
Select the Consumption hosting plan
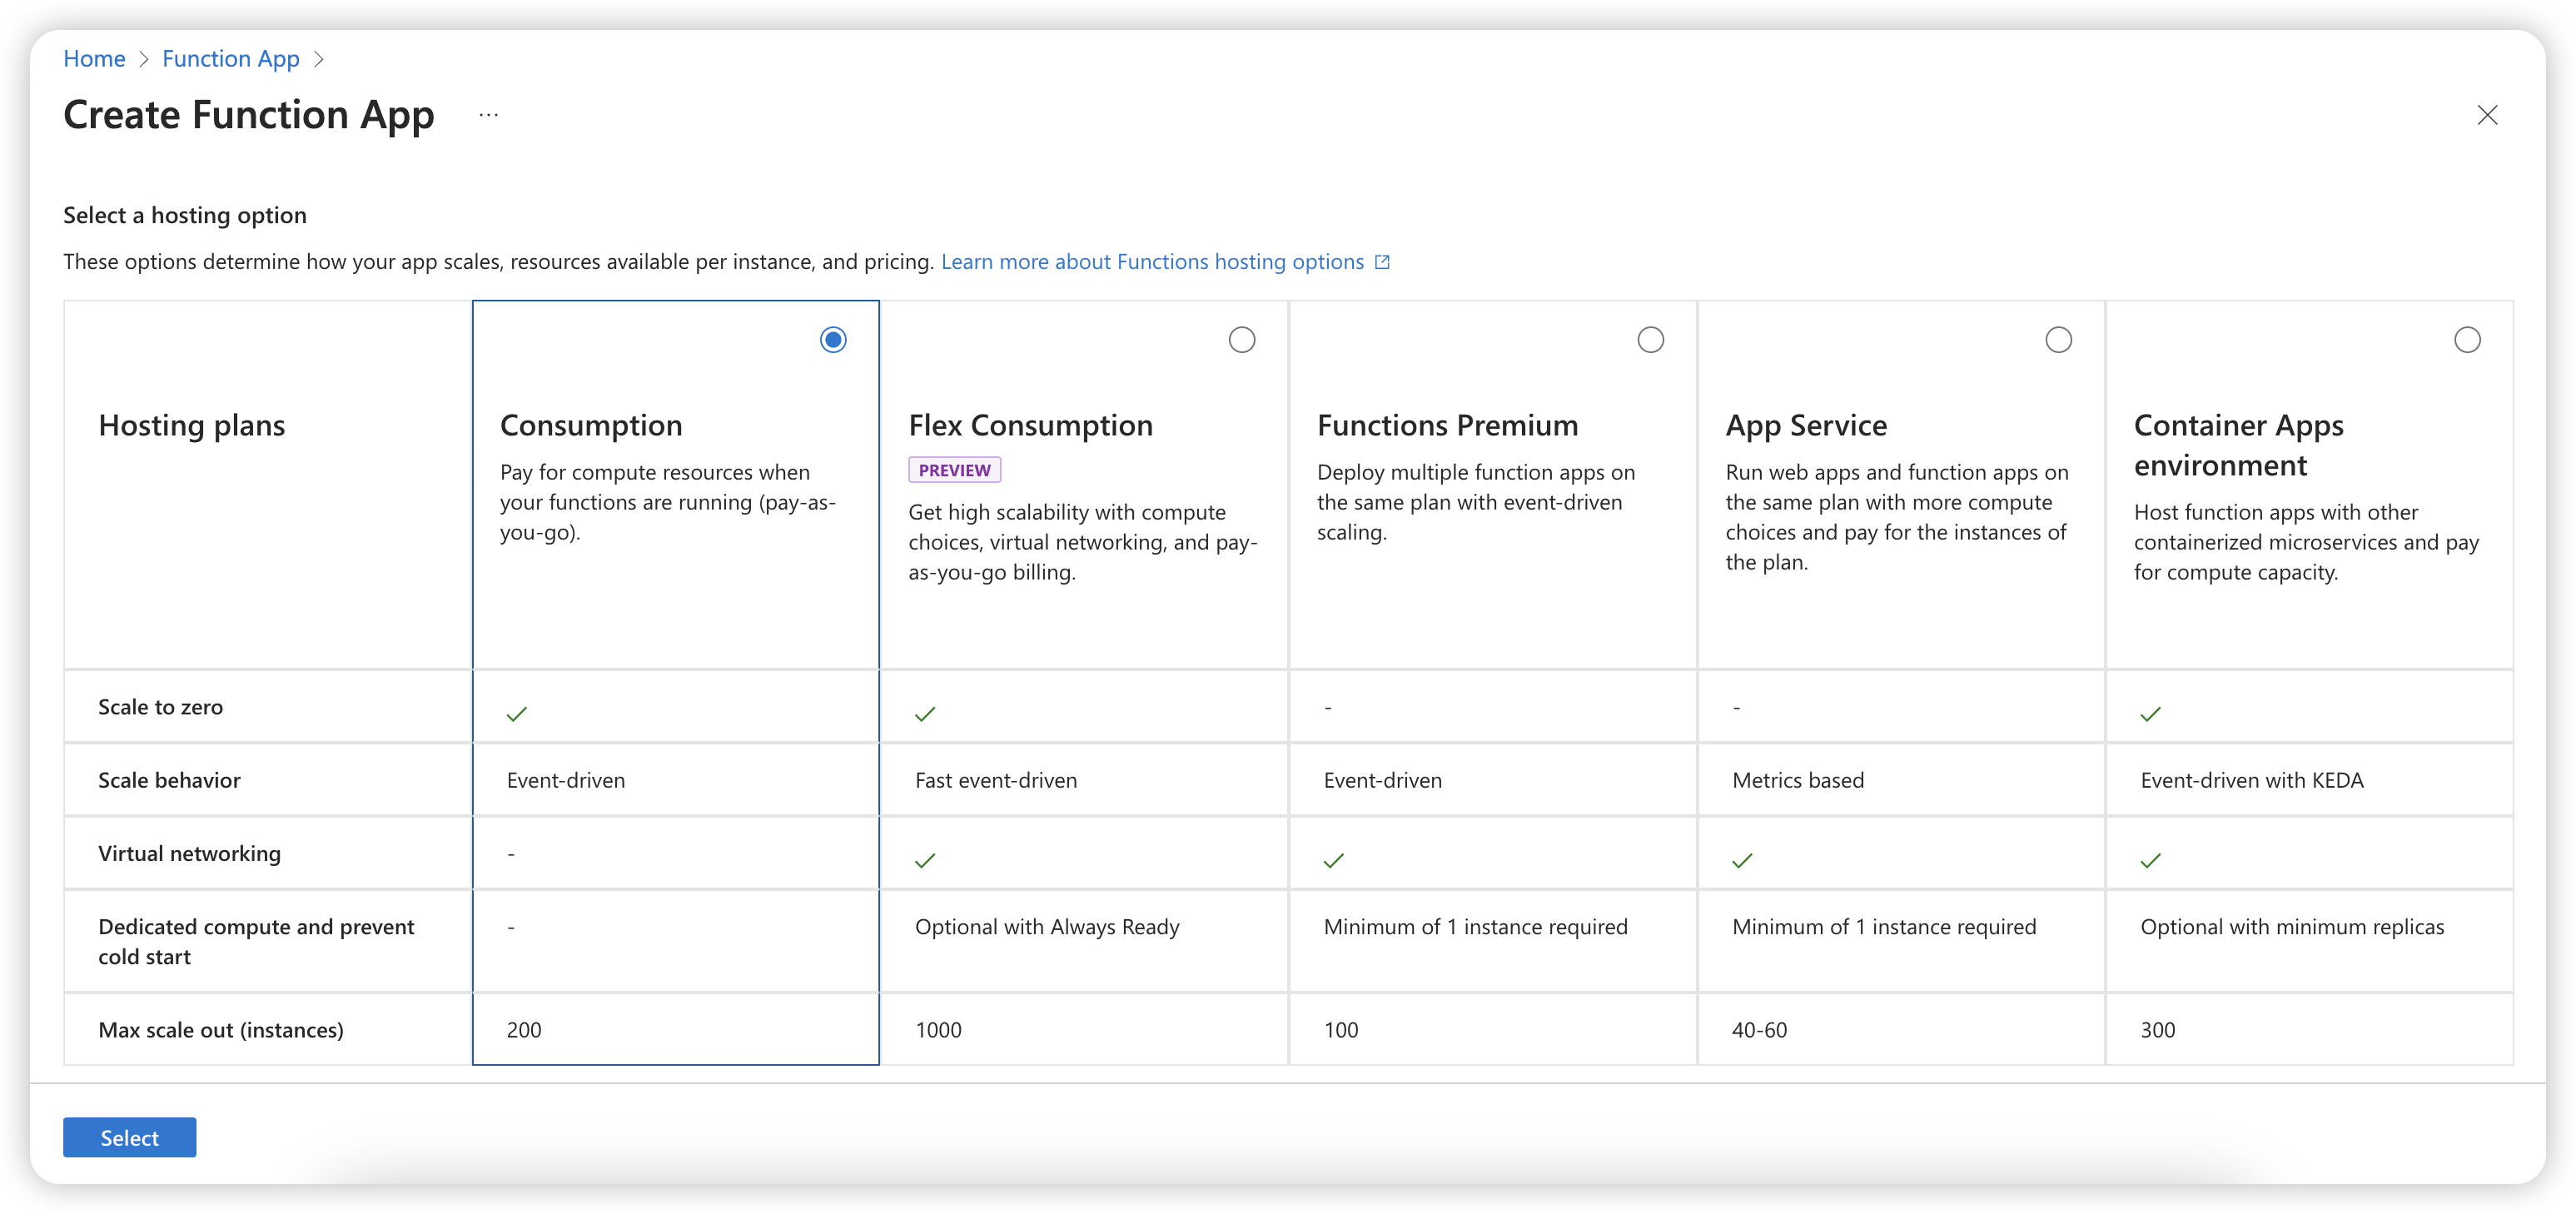[833, 338]
